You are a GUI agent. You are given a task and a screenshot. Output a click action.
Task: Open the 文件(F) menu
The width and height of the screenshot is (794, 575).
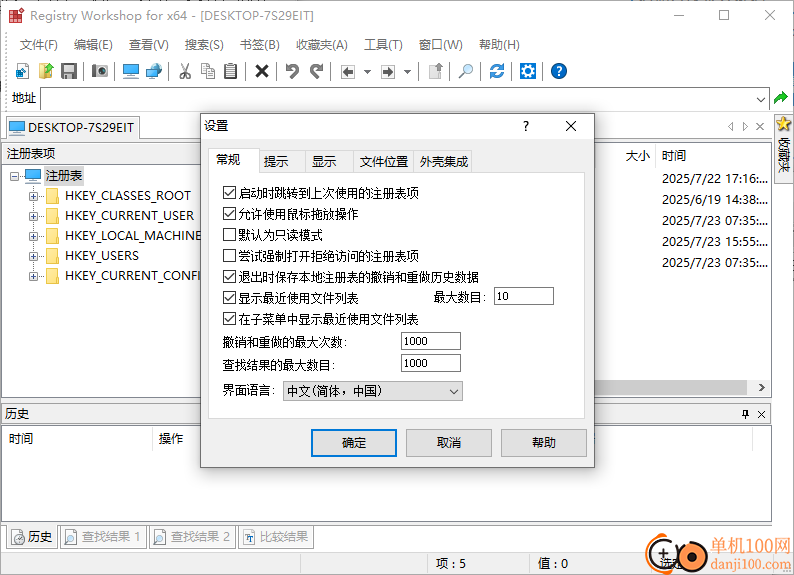(38, 45)
